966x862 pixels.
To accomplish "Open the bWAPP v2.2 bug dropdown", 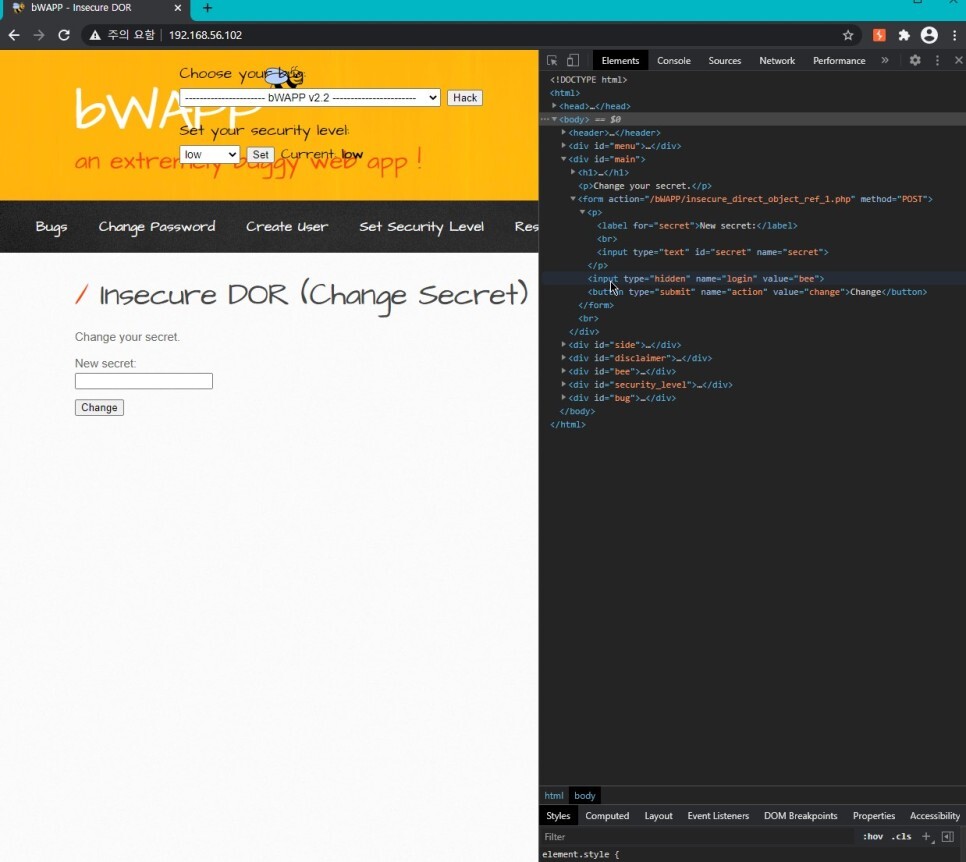I will (x=310, y=97).
